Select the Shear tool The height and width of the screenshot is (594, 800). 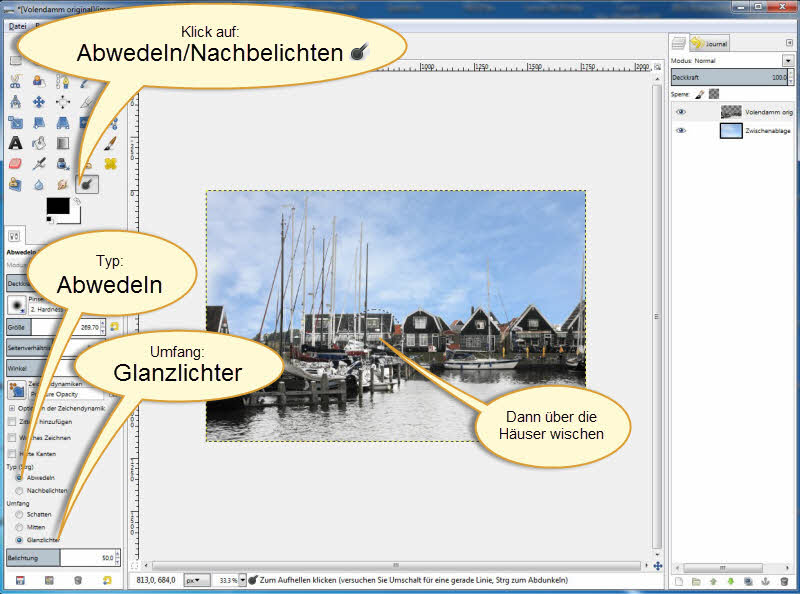click(x=39, y=122)
